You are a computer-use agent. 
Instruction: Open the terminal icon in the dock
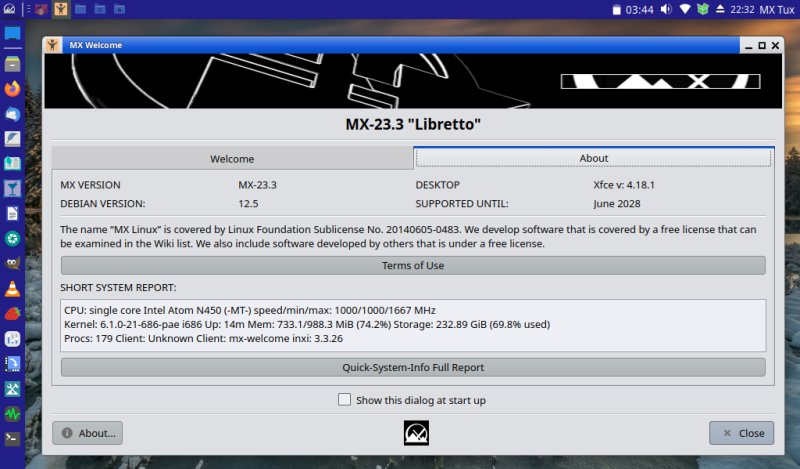[12, 438]
